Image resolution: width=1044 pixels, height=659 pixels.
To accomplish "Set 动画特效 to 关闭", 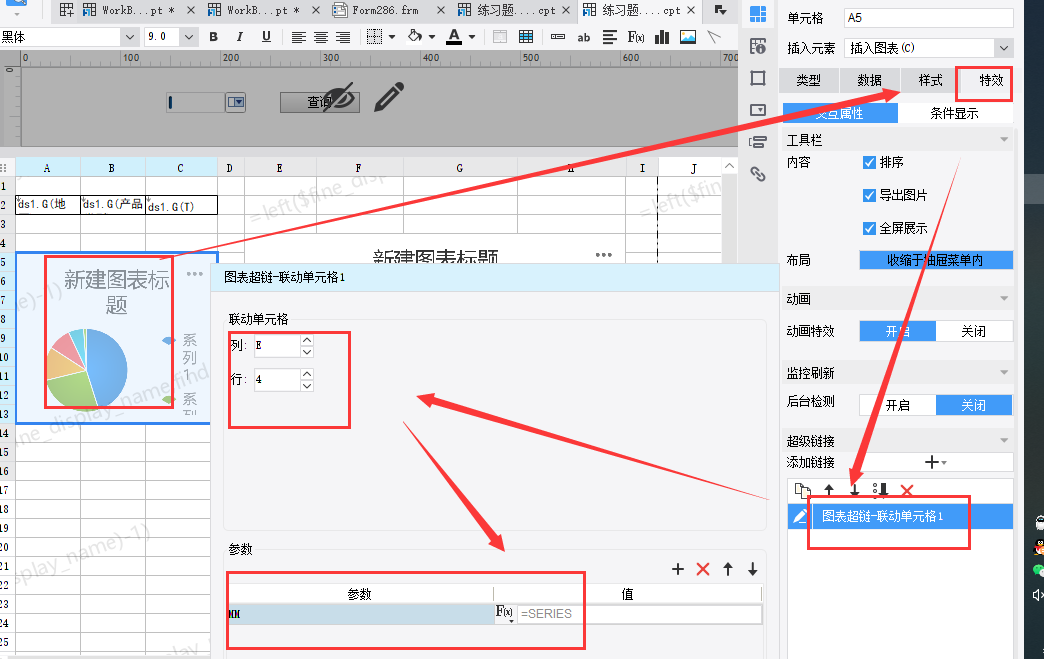I will click(974, 331).
